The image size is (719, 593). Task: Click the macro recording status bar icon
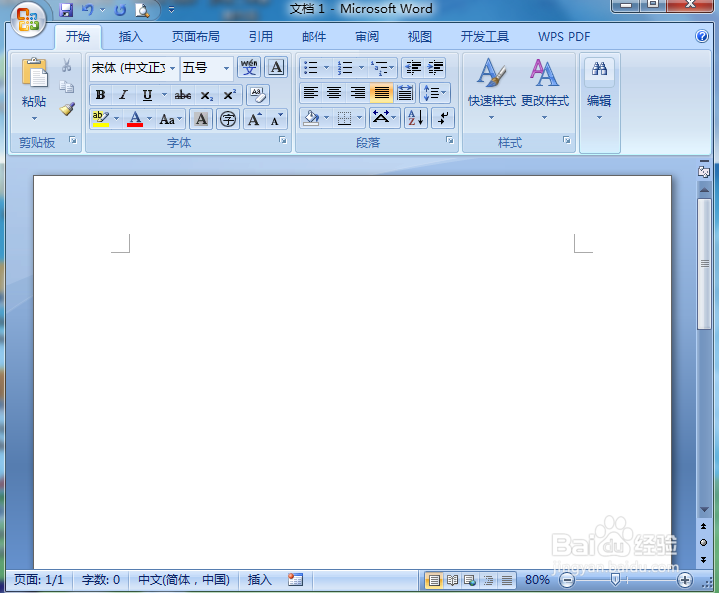[x=295, y=580]
